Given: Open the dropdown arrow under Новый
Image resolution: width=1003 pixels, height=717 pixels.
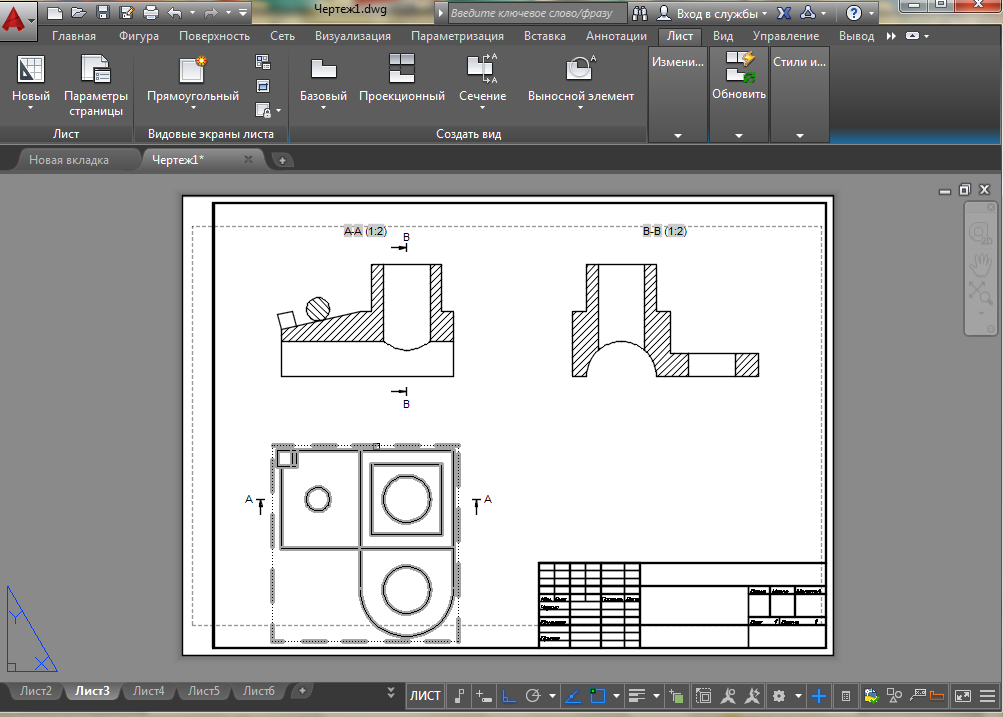Looking at the screenshot, I should coord(30,108).
